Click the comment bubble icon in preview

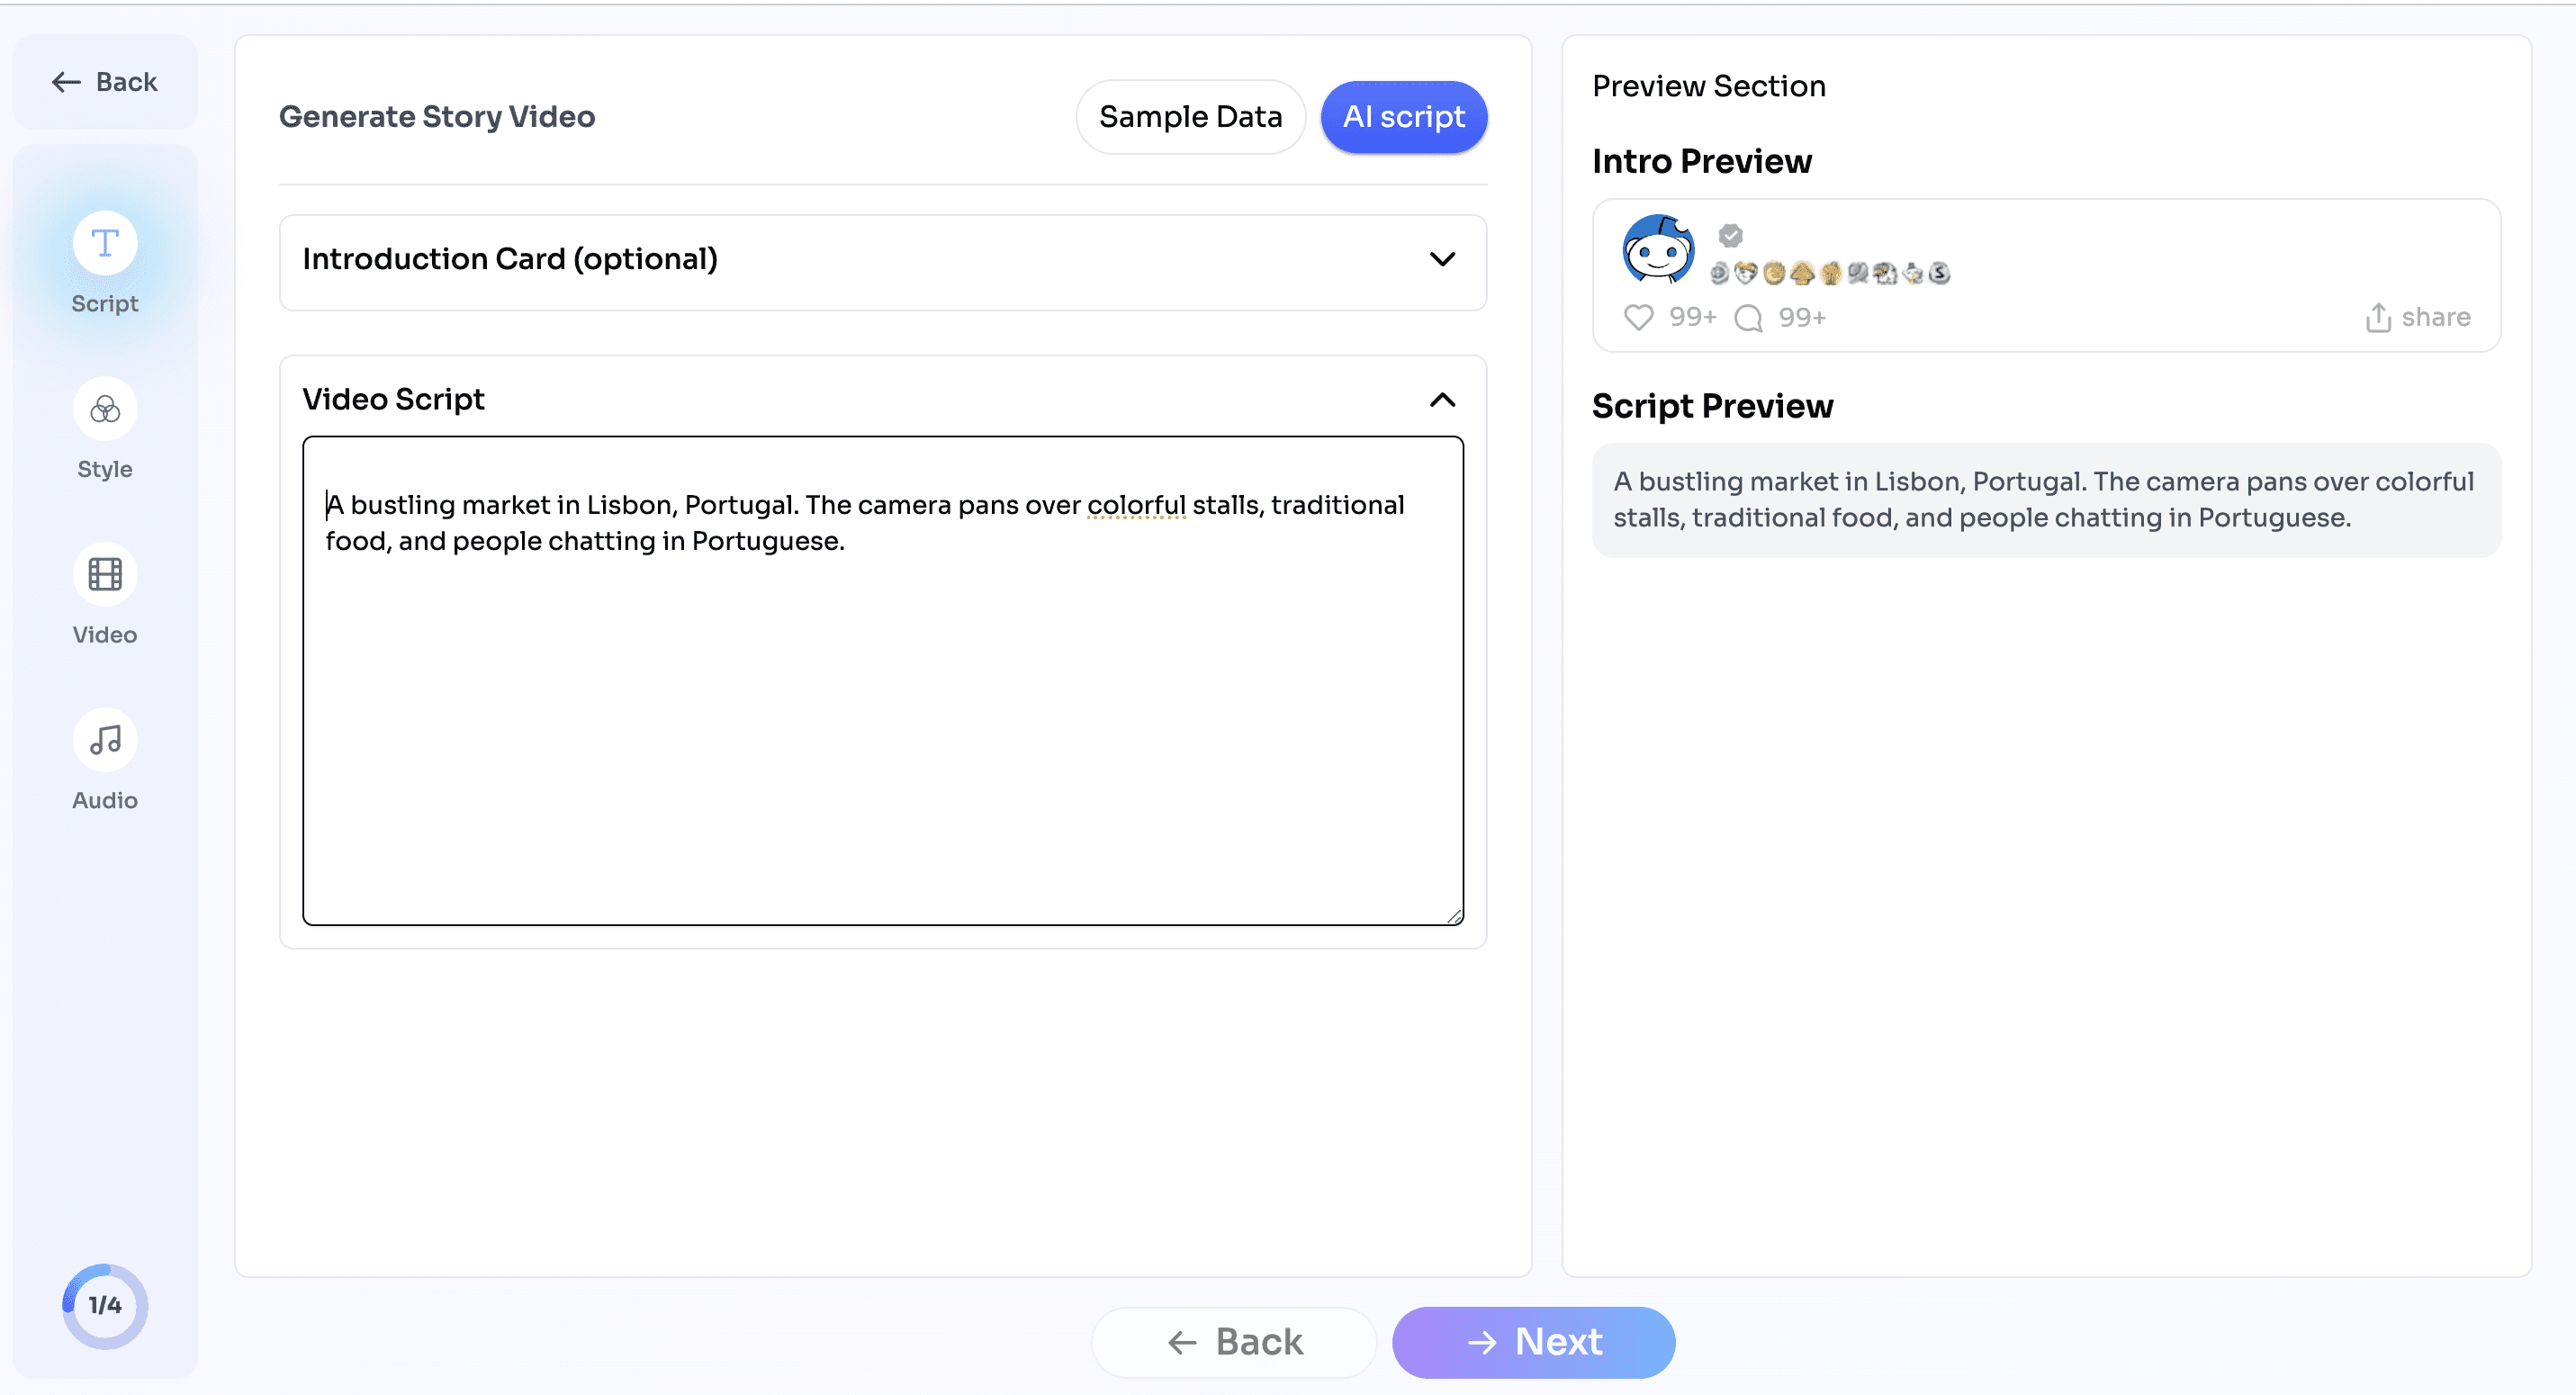[x=1750, y=316]
